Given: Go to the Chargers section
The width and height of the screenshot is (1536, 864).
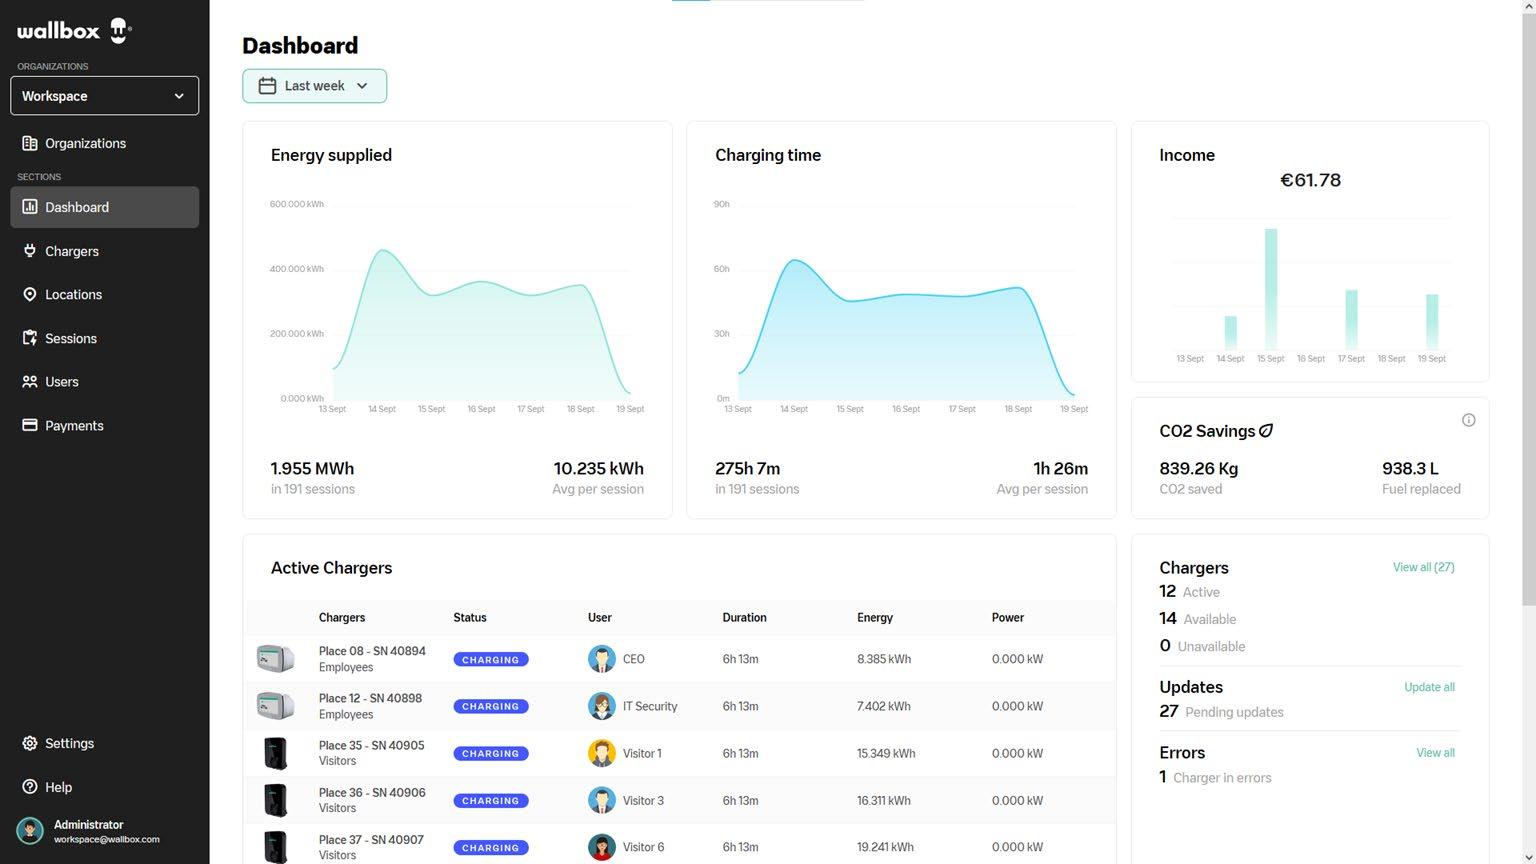Looking at the screenshot, I should tap(105, 251).
